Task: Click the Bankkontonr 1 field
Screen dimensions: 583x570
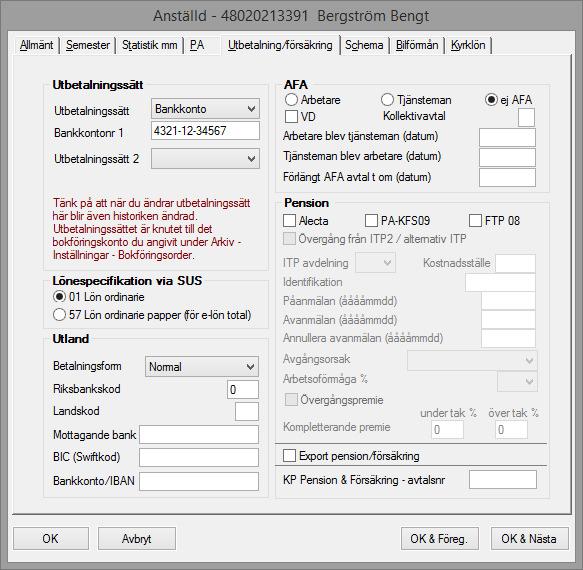Action: tap(205, 131)
